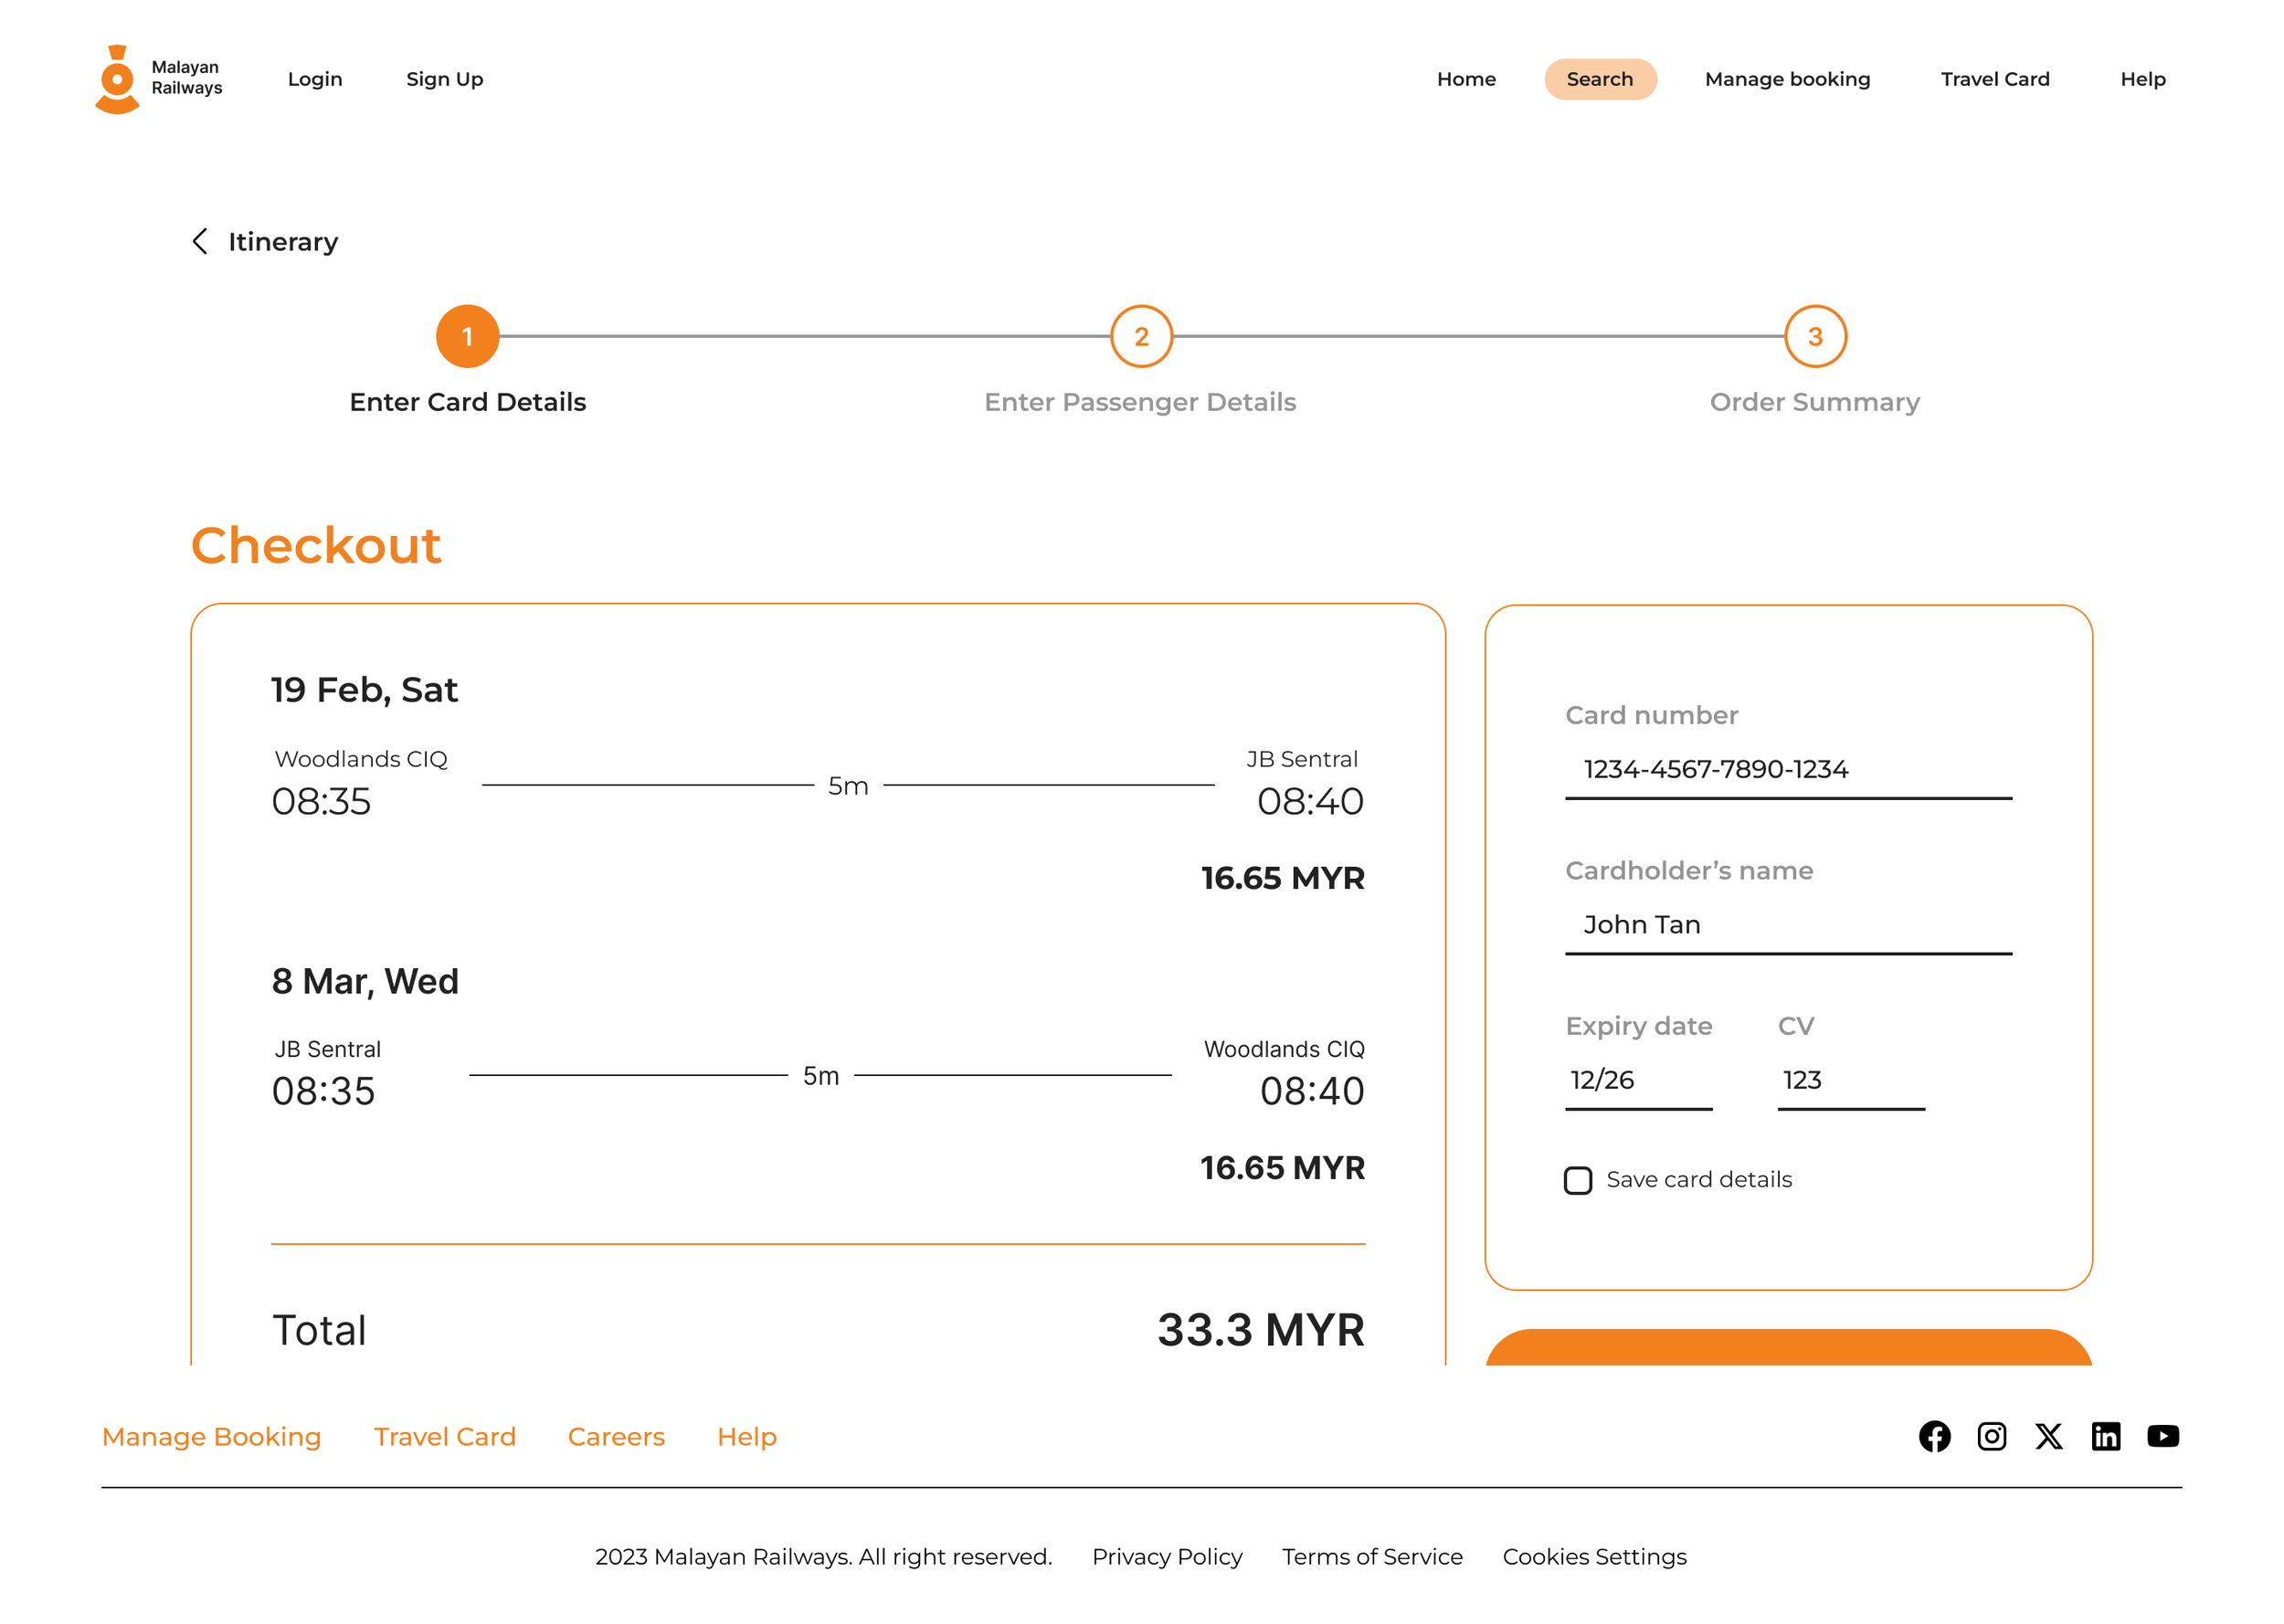Screen dimensions: 2284x1624
Task: Focus the Cardholder's name input
Action: click(1787, 924)
